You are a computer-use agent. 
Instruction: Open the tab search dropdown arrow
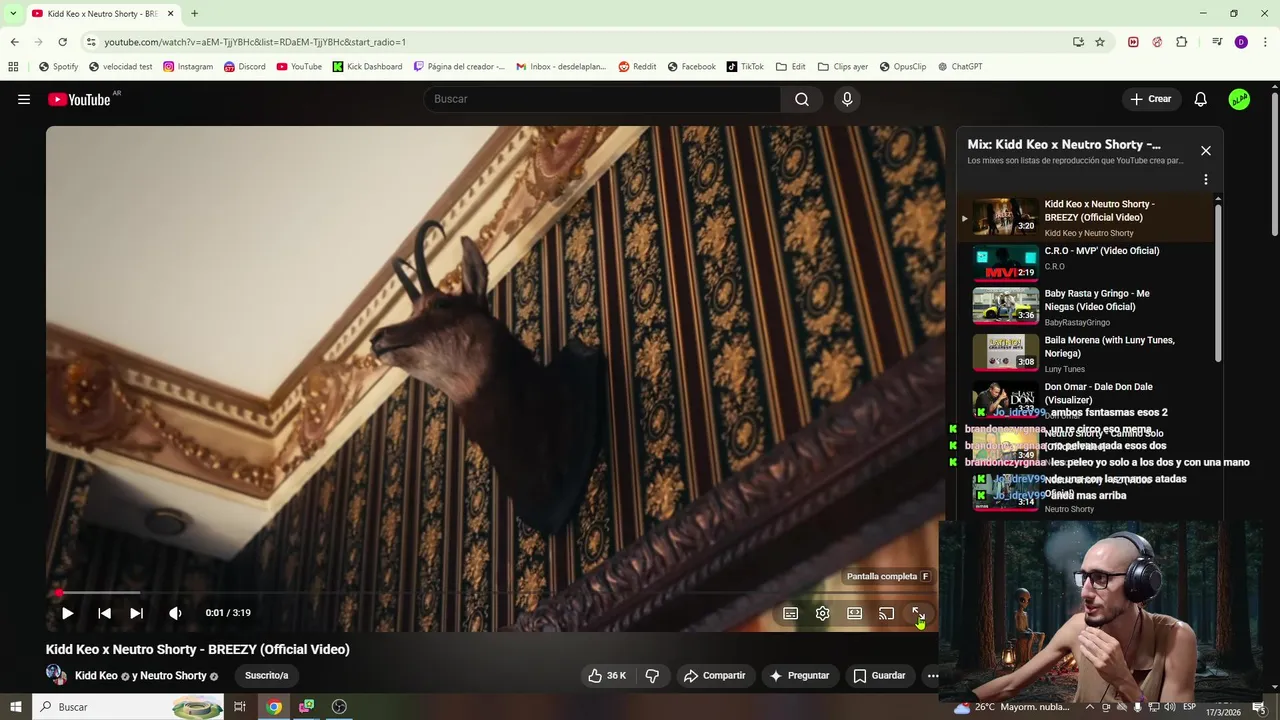click(x=13, y=14)
